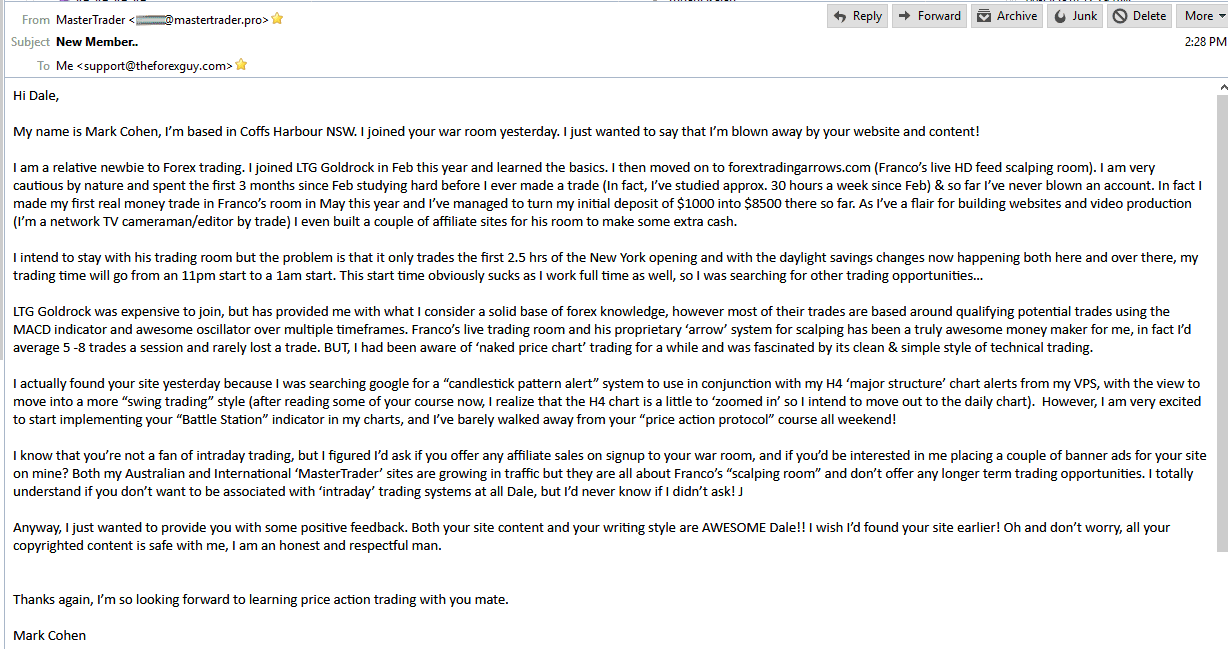Viewport: 1228px width, 649px height.
Task: Click the 2:28 PM timestamp
Action: click(1203, 42)
